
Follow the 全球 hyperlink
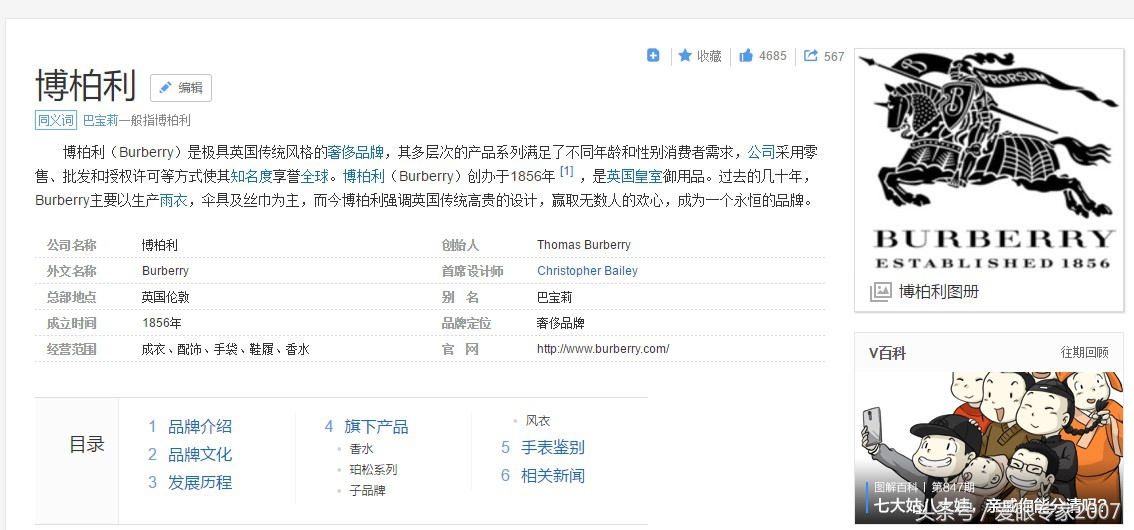pyautogui.click(x=315, y=176)
